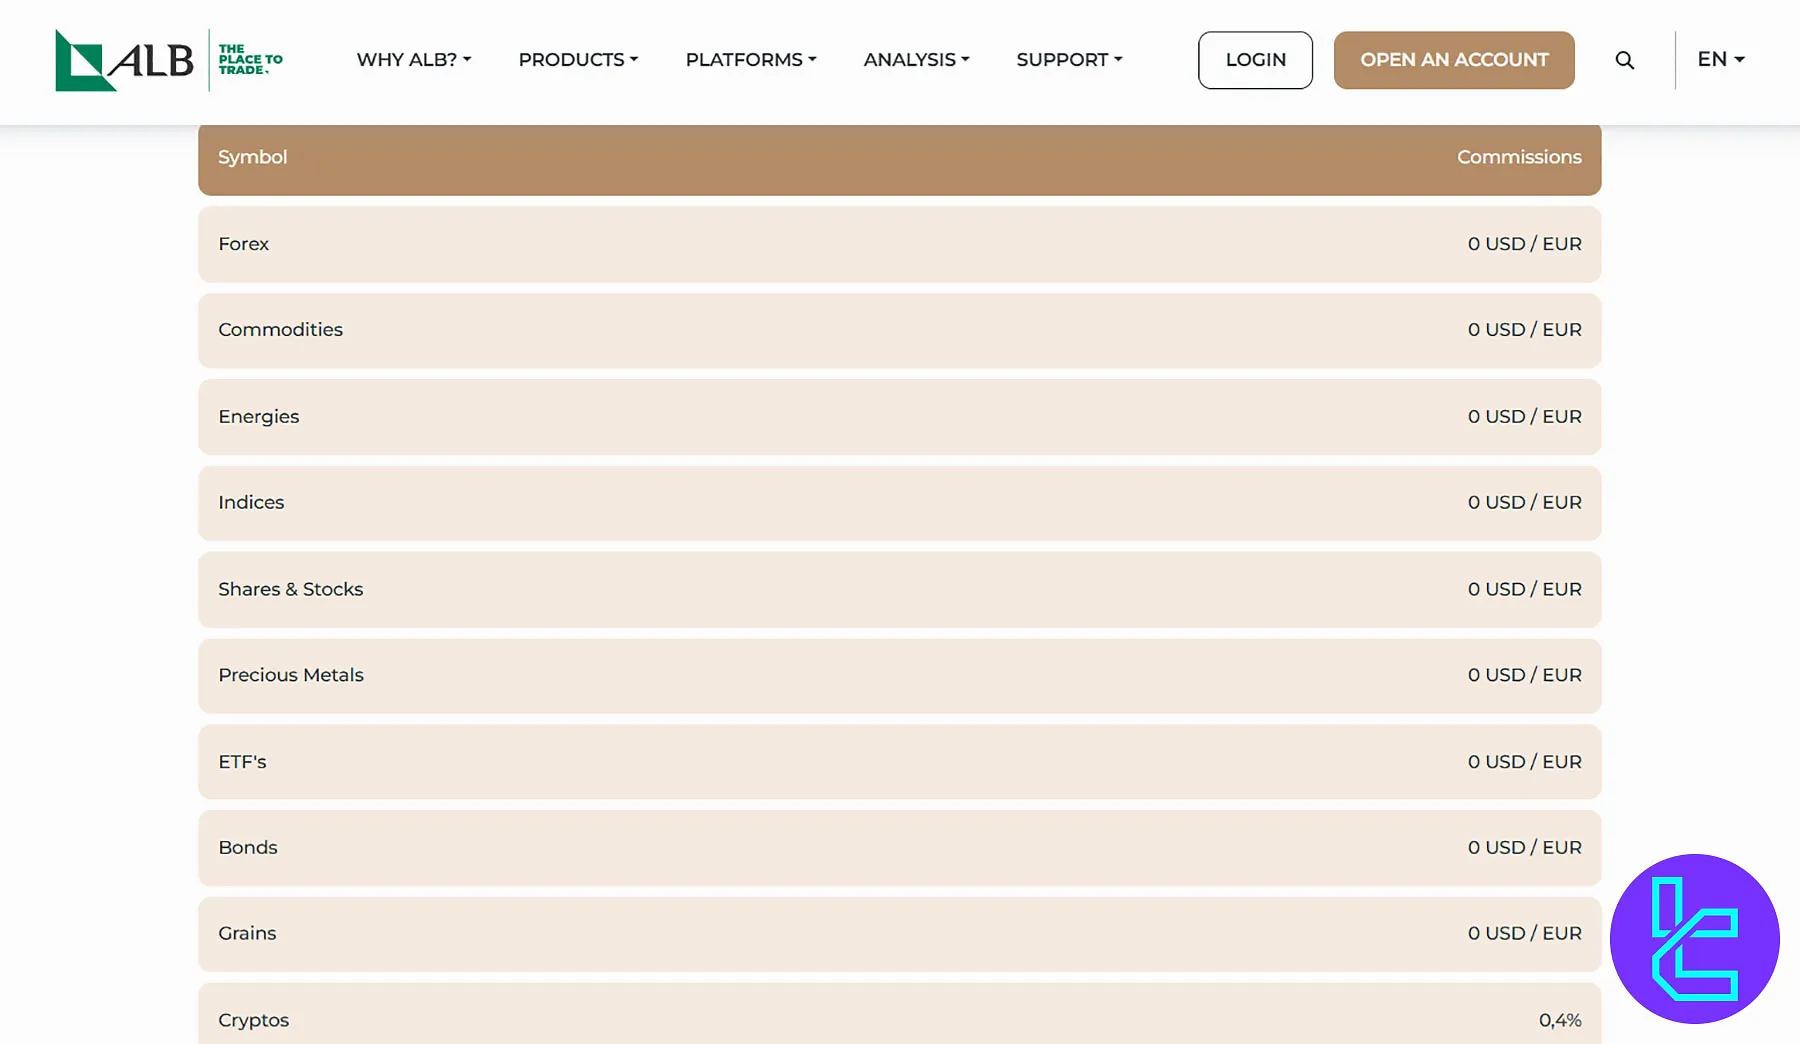Select the ETF's row label

(242, 762)
